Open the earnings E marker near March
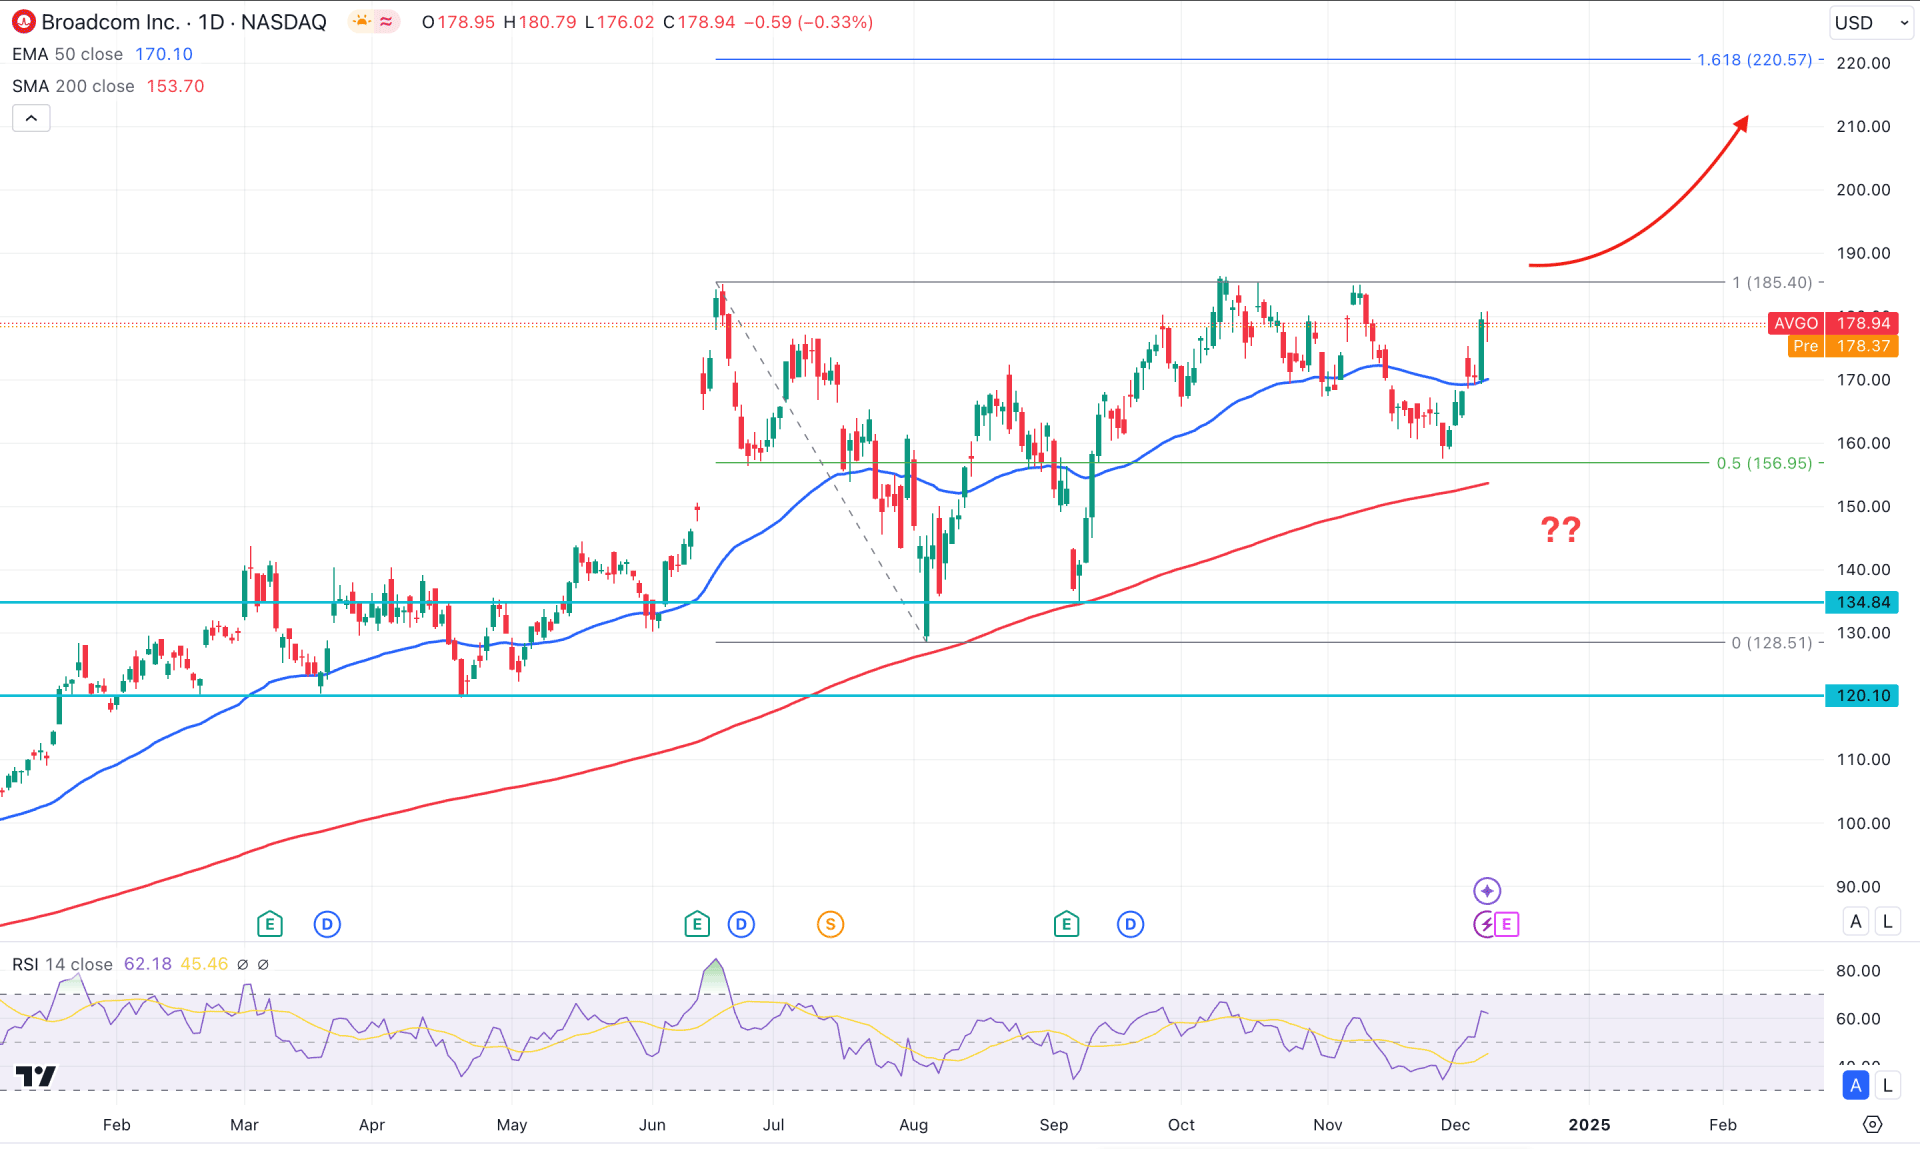The height and width of the screenshot is (1149, 1920). point(269,924)
